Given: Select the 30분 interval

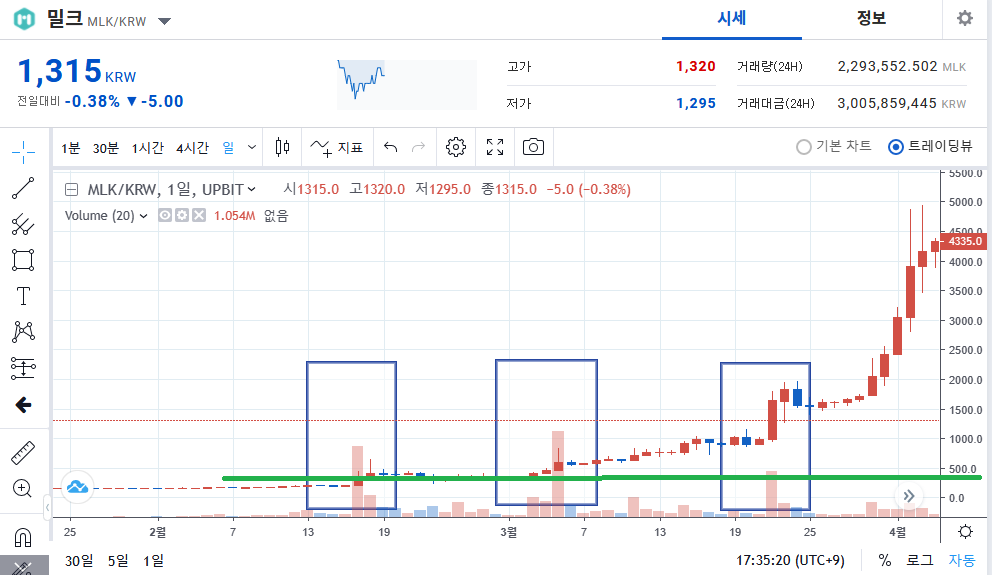Looking at the screenshot, I should click(106, 148).
